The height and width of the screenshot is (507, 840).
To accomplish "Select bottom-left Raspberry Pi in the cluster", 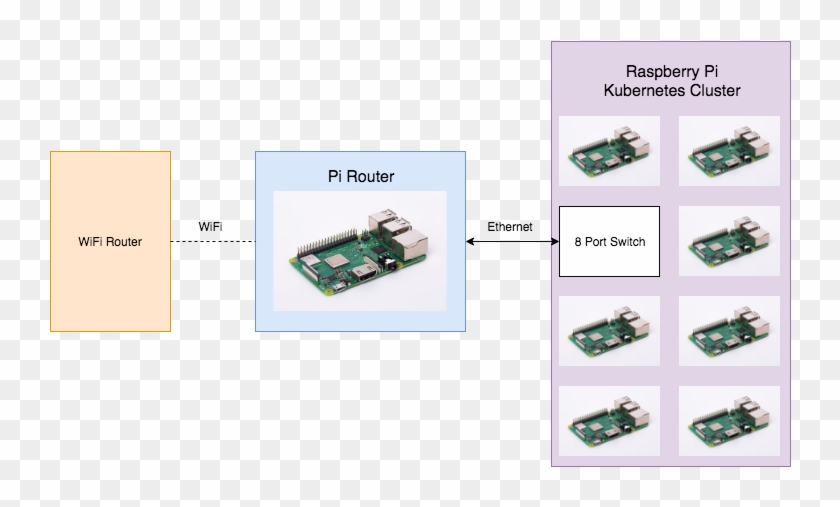I will click(610, 421).
